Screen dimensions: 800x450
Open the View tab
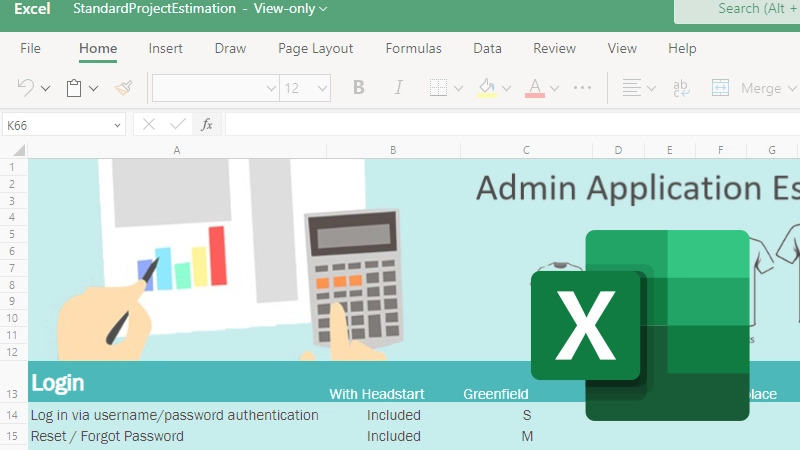(x=622, y=48)
